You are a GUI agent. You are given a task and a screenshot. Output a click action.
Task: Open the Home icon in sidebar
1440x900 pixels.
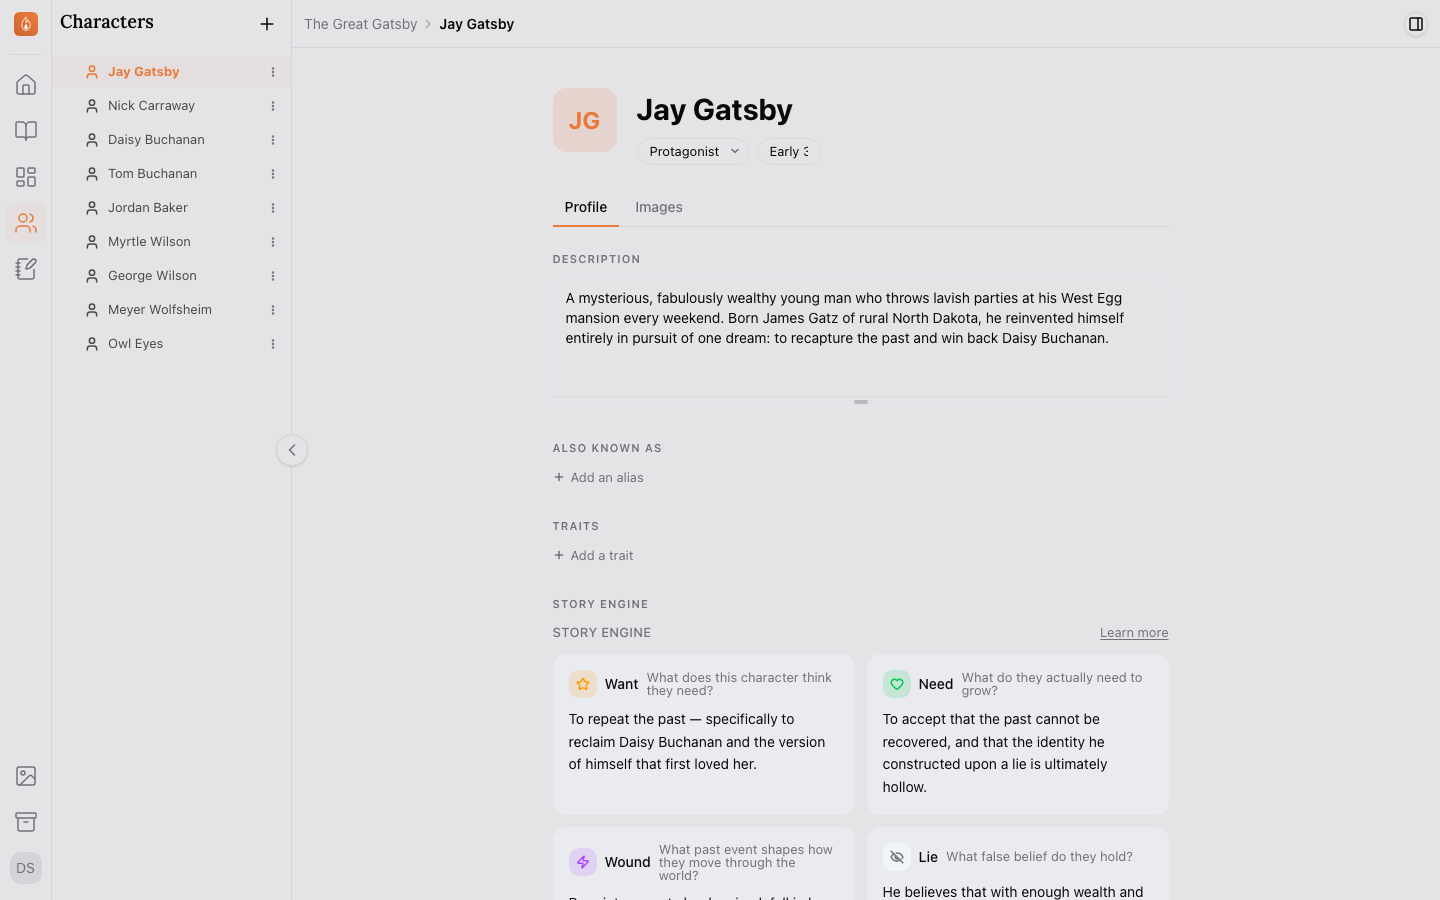(x=26, y=85)
